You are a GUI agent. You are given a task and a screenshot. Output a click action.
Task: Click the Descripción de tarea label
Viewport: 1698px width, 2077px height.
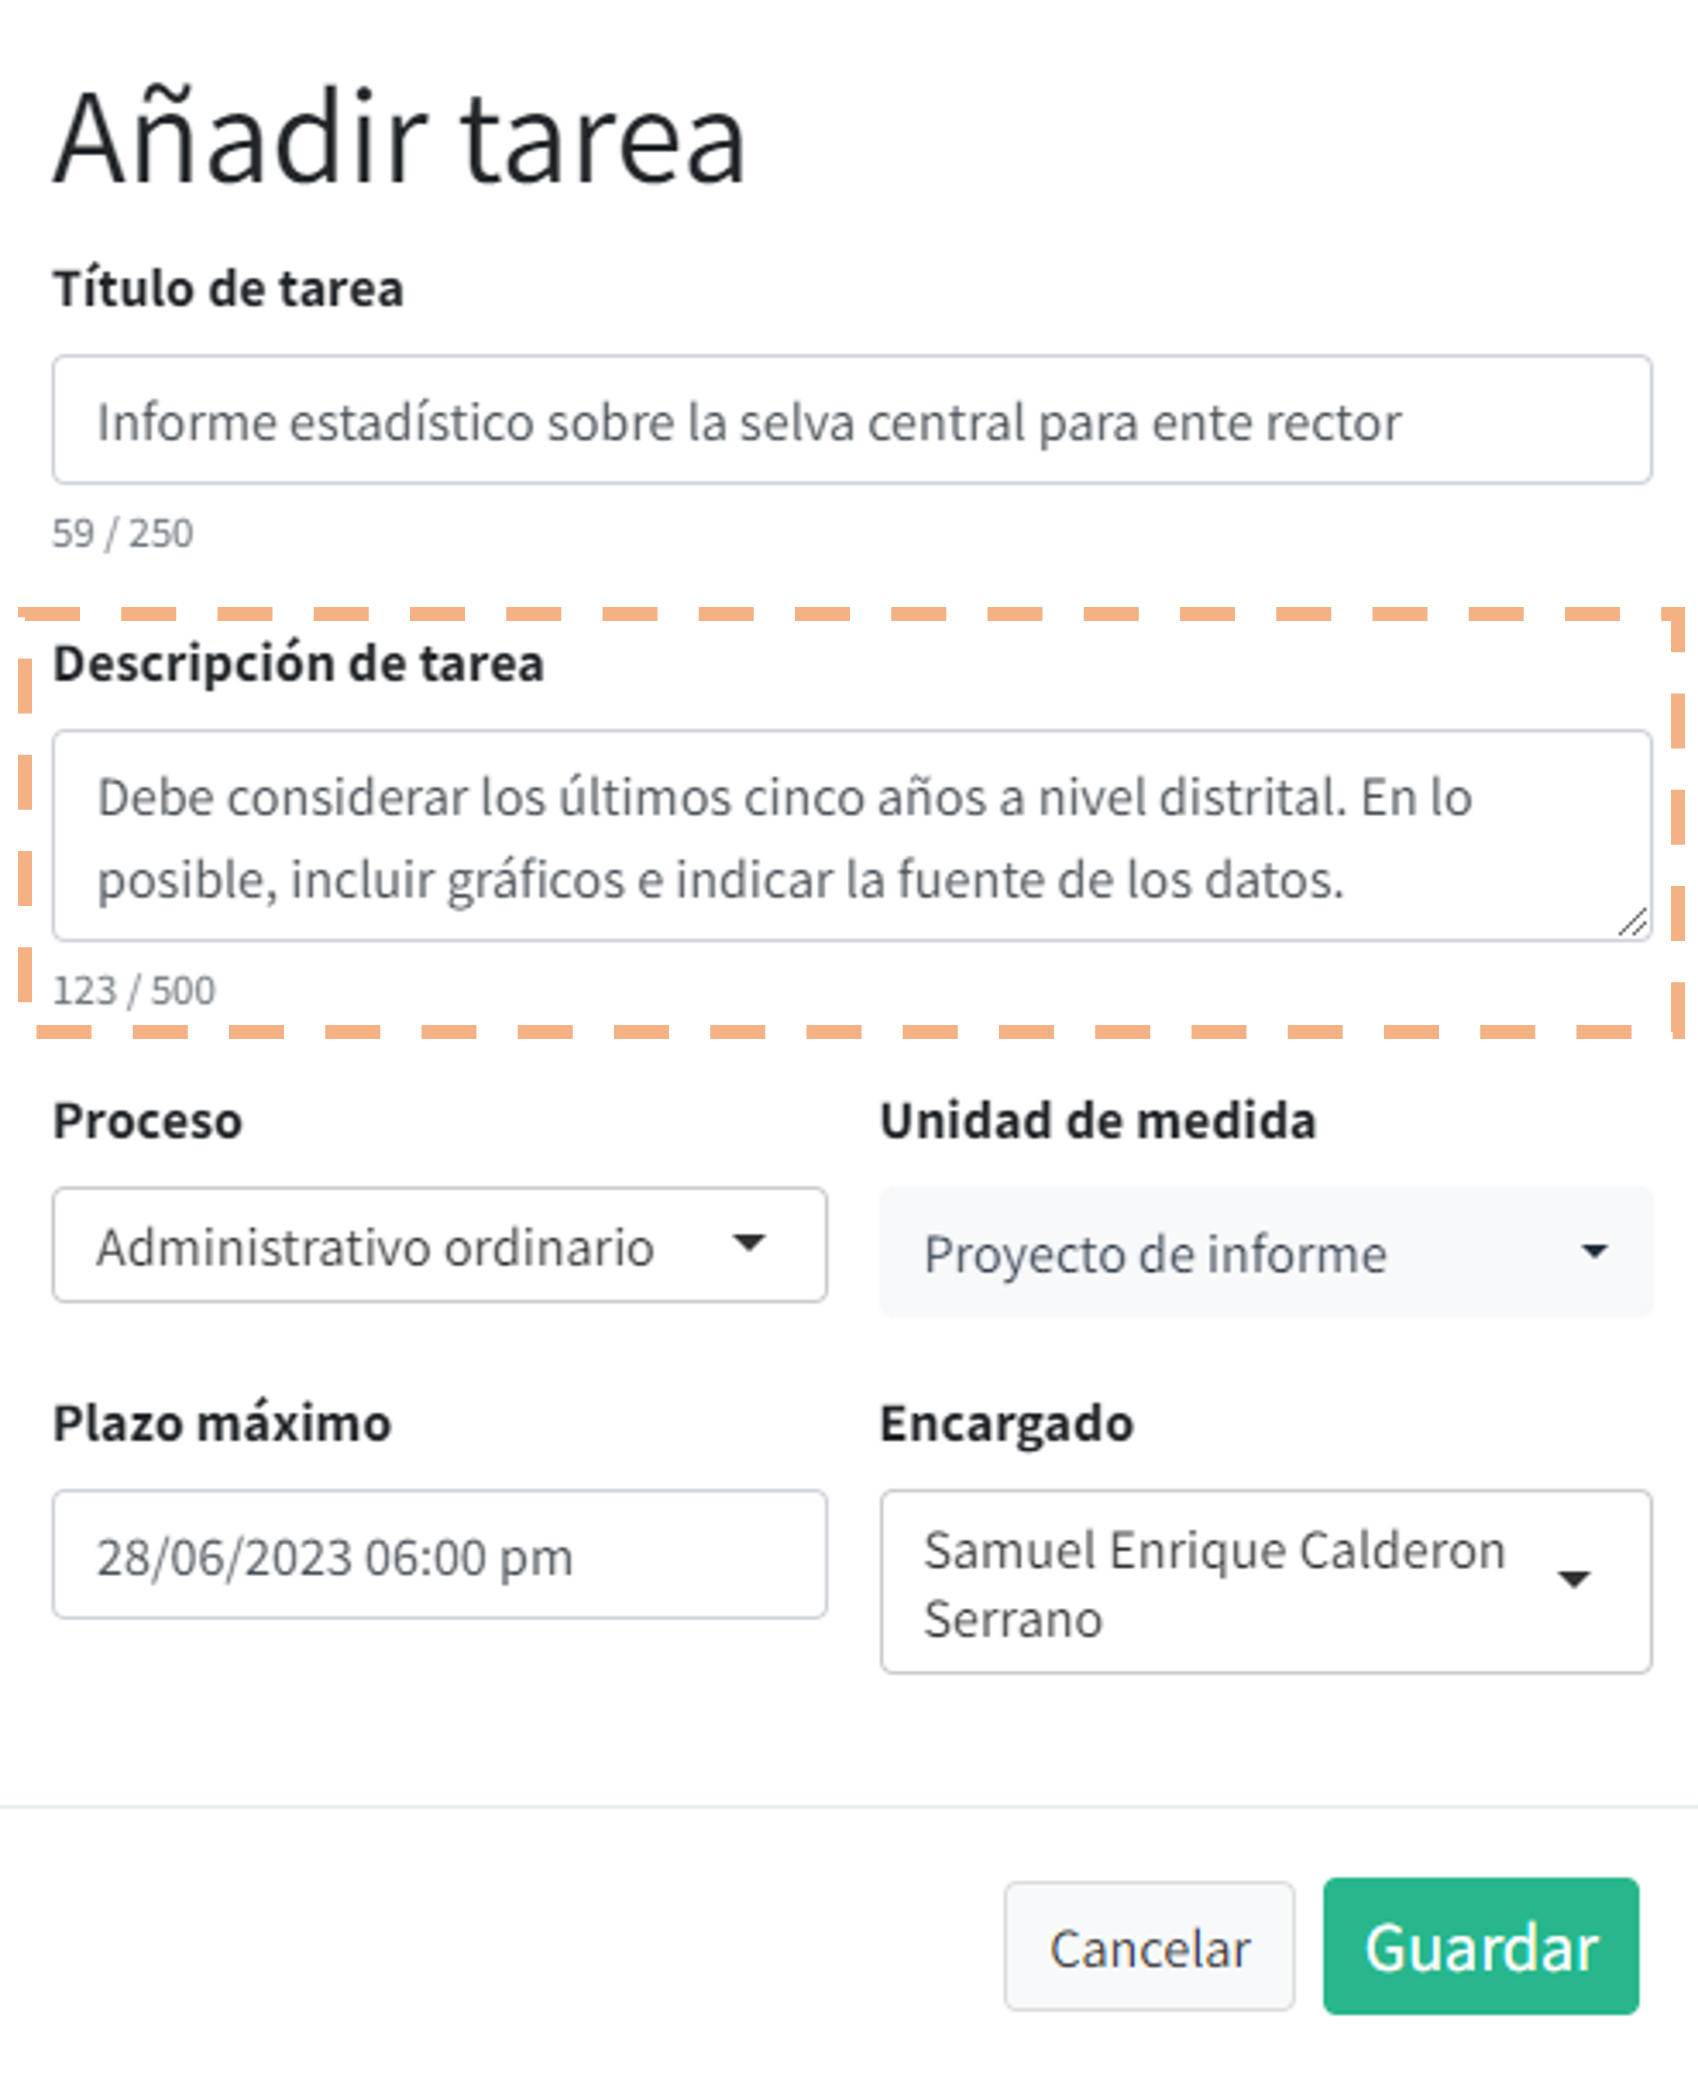pos(298,663)
